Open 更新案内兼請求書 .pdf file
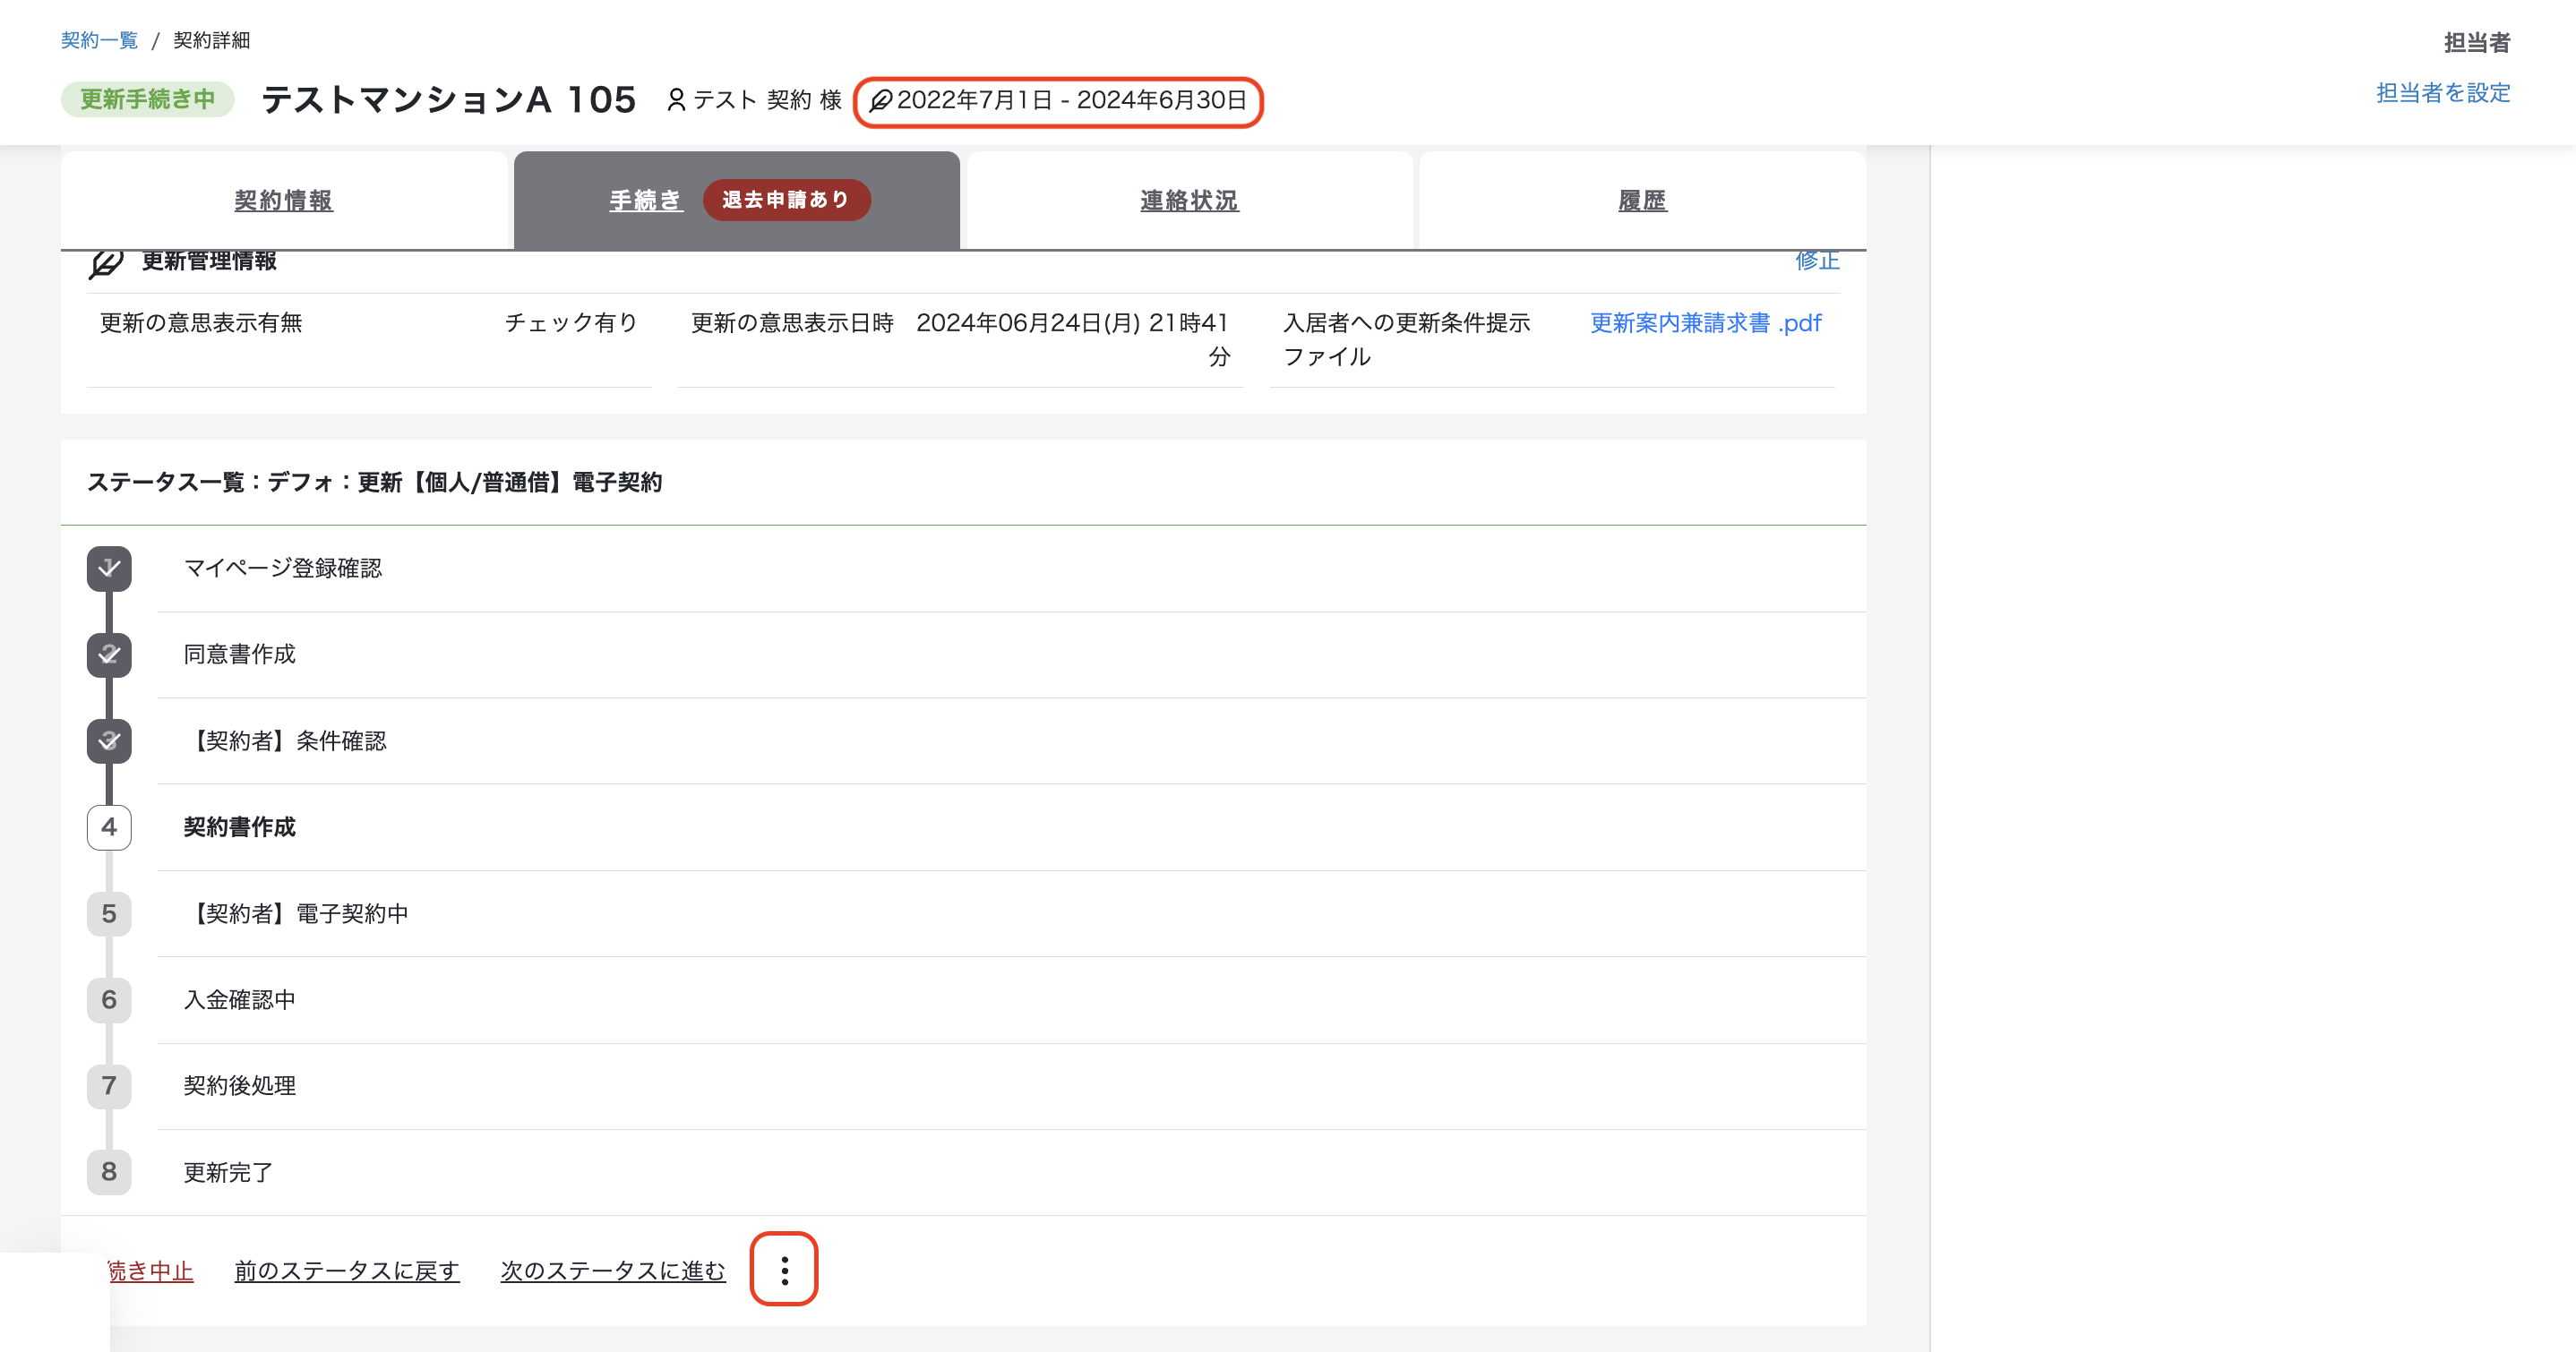2576x1352 pixels. (x=1706, y=323)
